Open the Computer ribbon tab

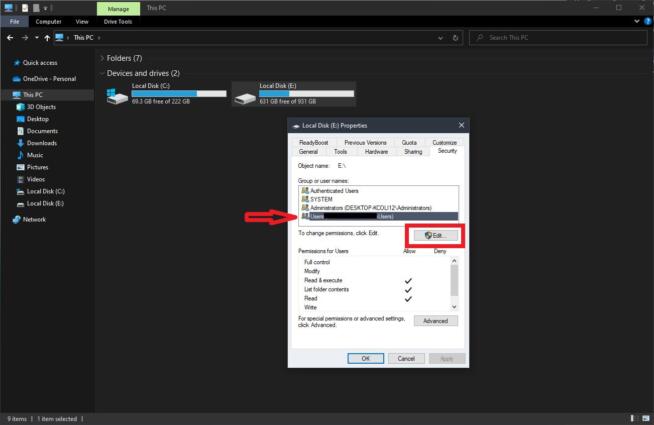click(48, 22)
